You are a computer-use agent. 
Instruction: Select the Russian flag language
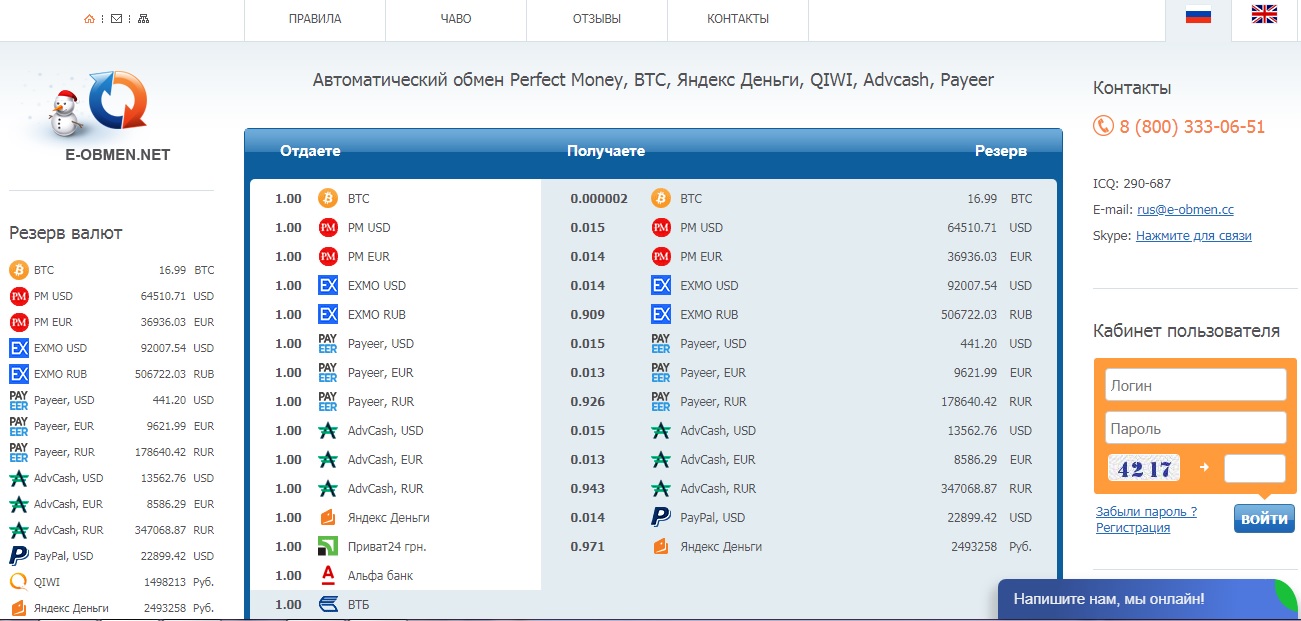point(1198,15)
